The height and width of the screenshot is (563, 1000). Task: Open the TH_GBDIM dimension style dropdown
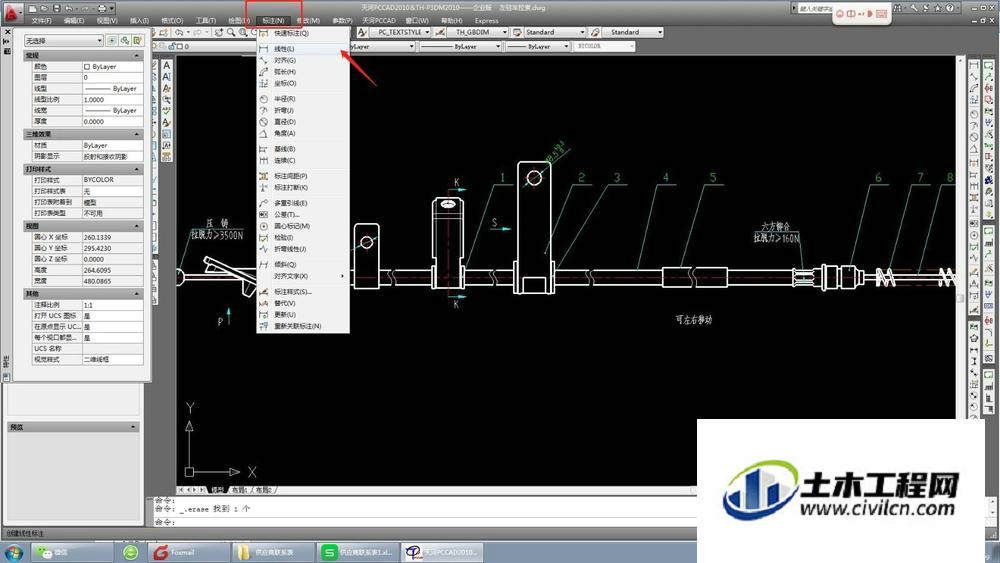click(x=478, y=32)
